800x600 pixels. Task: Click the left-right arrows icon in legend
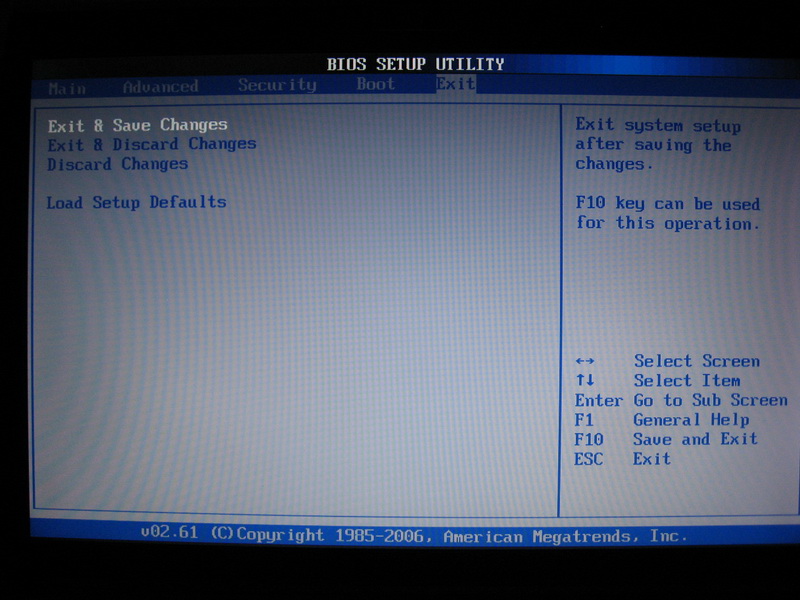(585, 361)
